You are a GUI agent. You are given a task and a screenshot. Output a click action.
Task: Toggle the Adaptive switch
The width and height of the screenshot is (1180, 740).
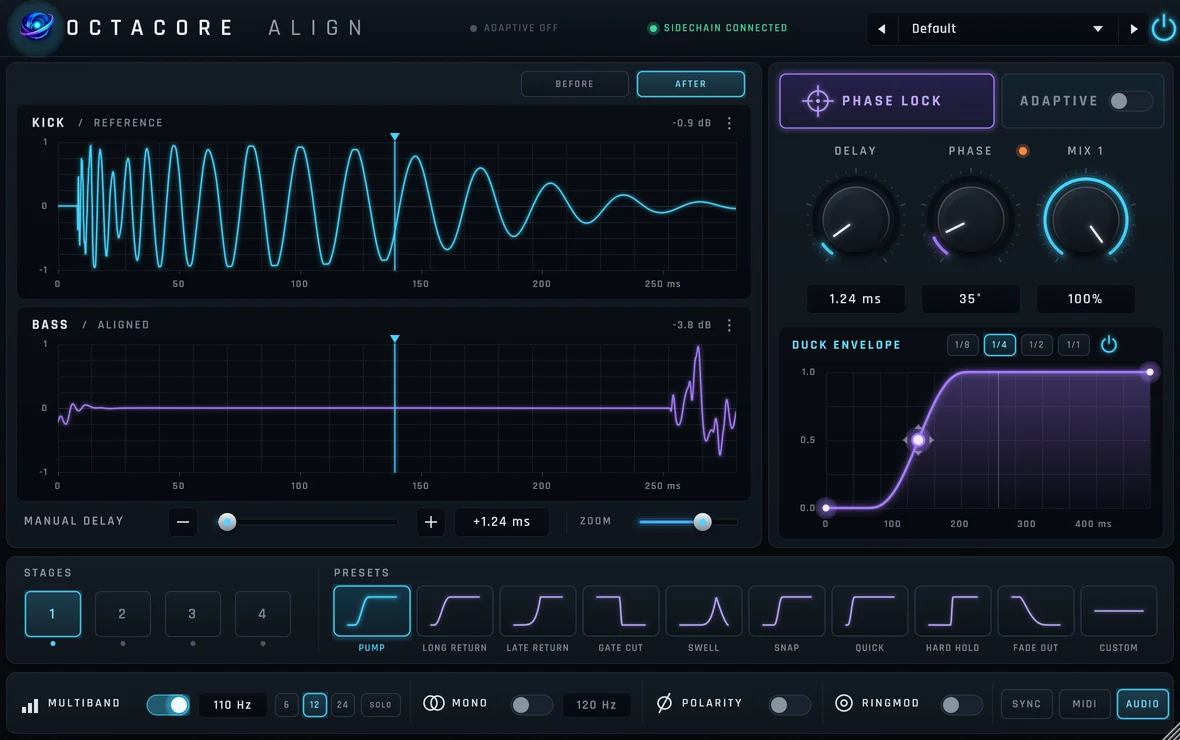coord(1130,101)
